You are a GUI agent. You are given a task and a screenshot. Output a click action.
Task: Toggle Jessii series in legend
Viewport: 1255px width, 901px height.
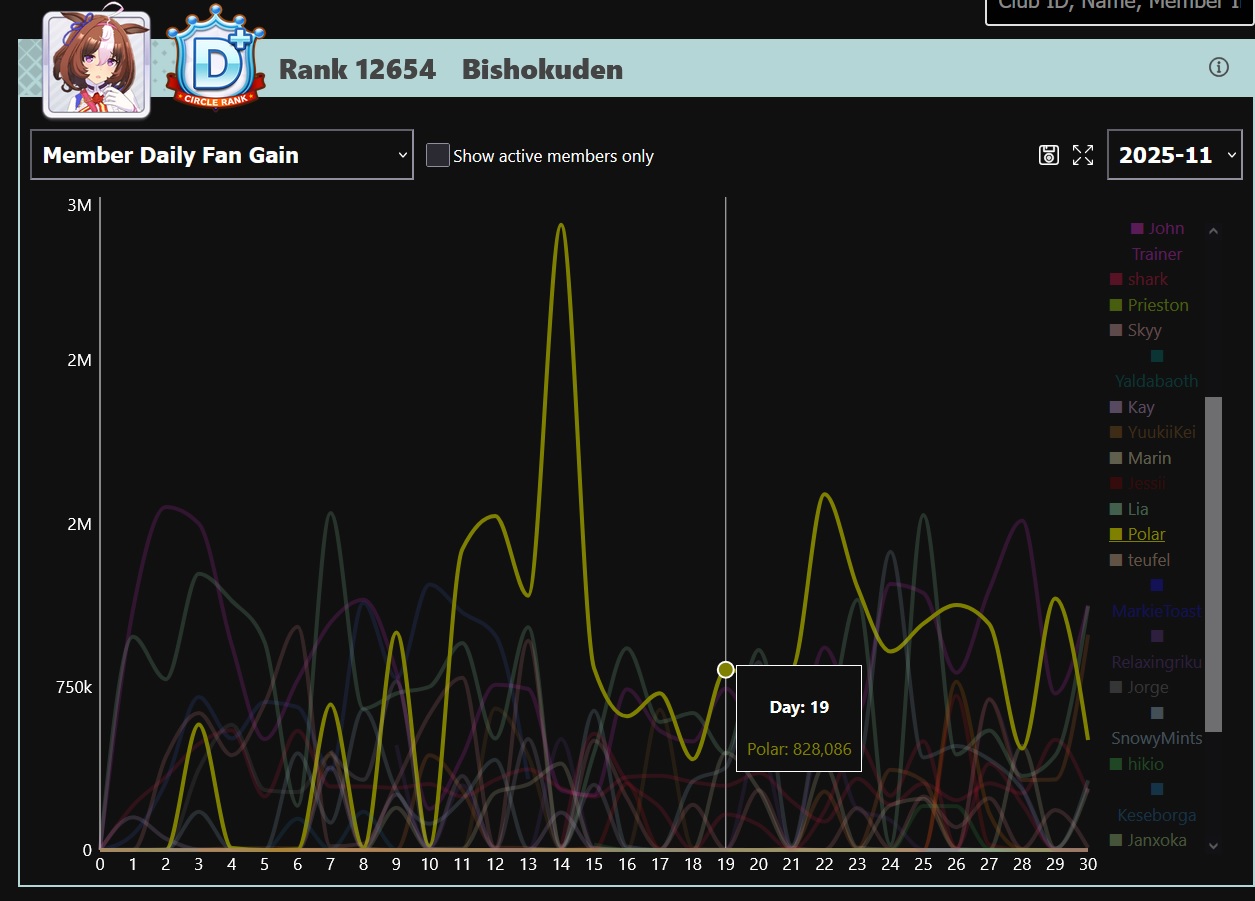(x=1138, y=483)
